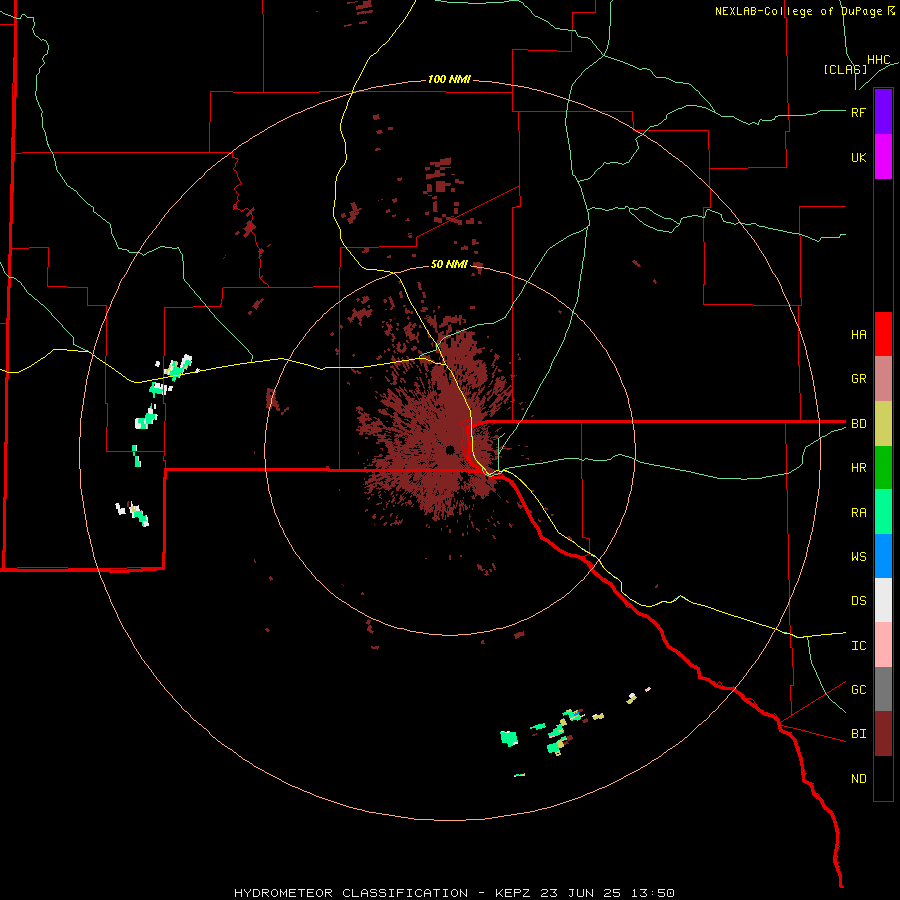Click the HR green legend swatch

pyautogui.click(x=883, y=468)
